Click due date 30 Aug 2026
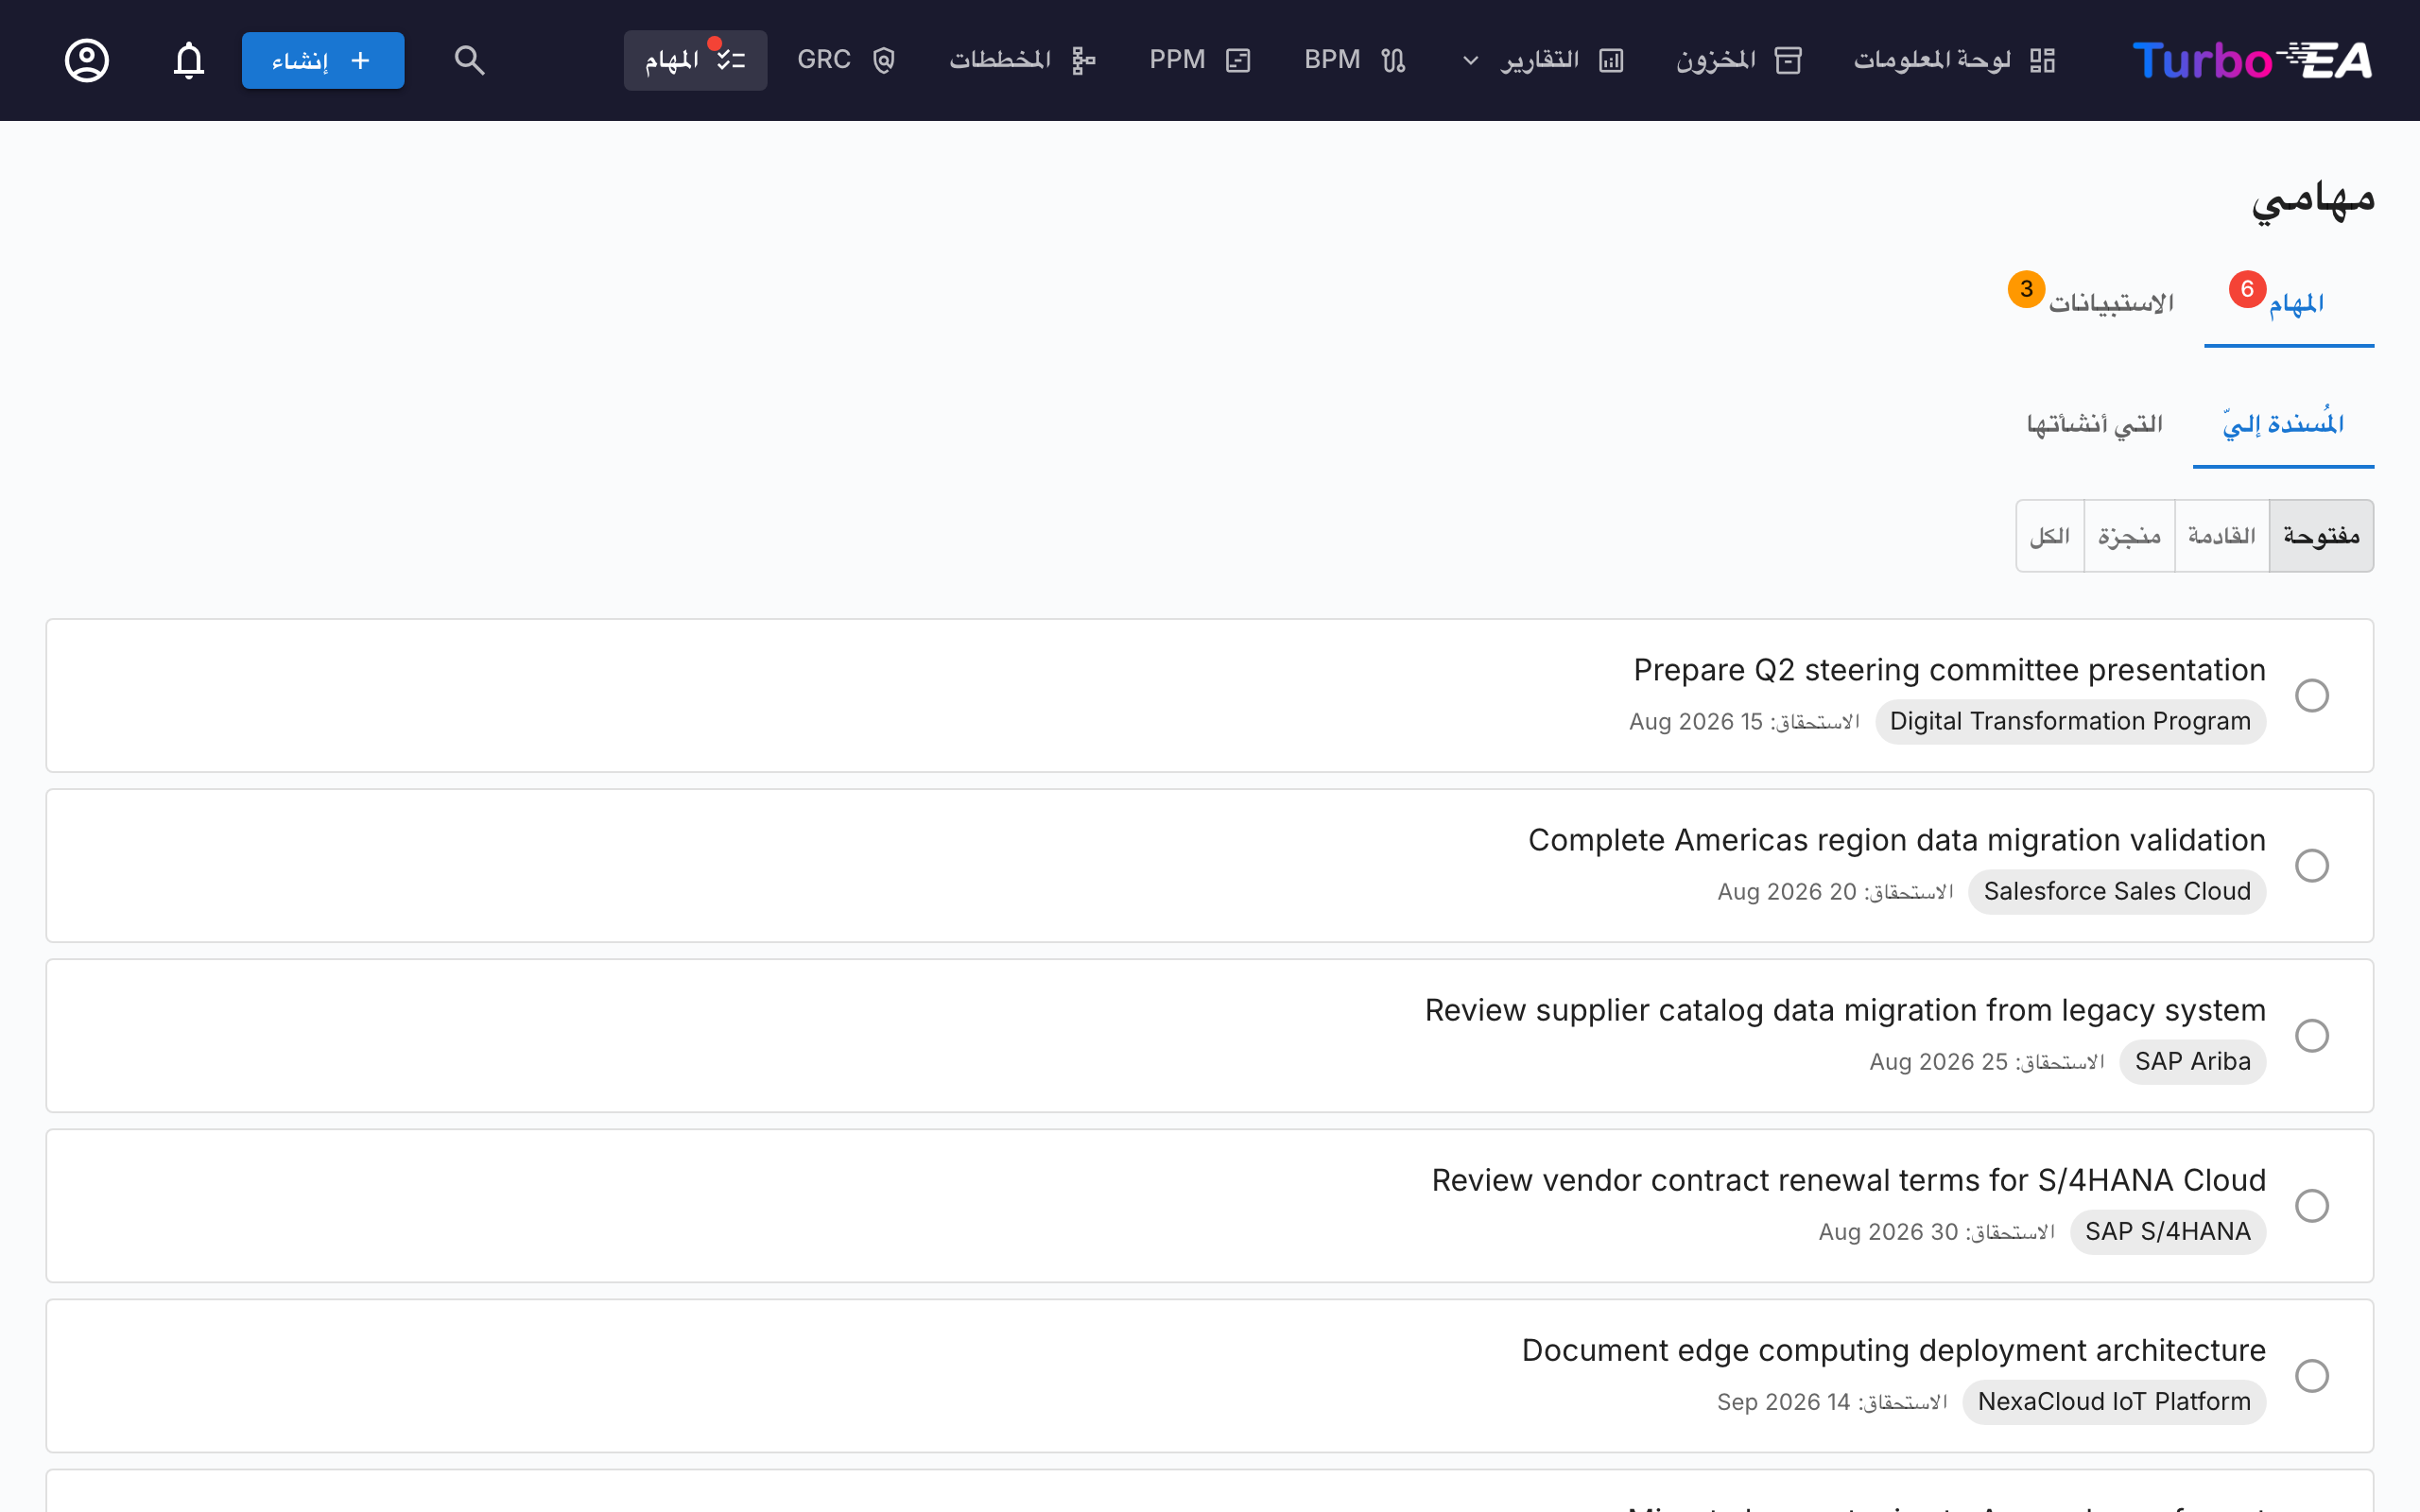This screenshot has height=1512, width=2420. point(1936,1232)
